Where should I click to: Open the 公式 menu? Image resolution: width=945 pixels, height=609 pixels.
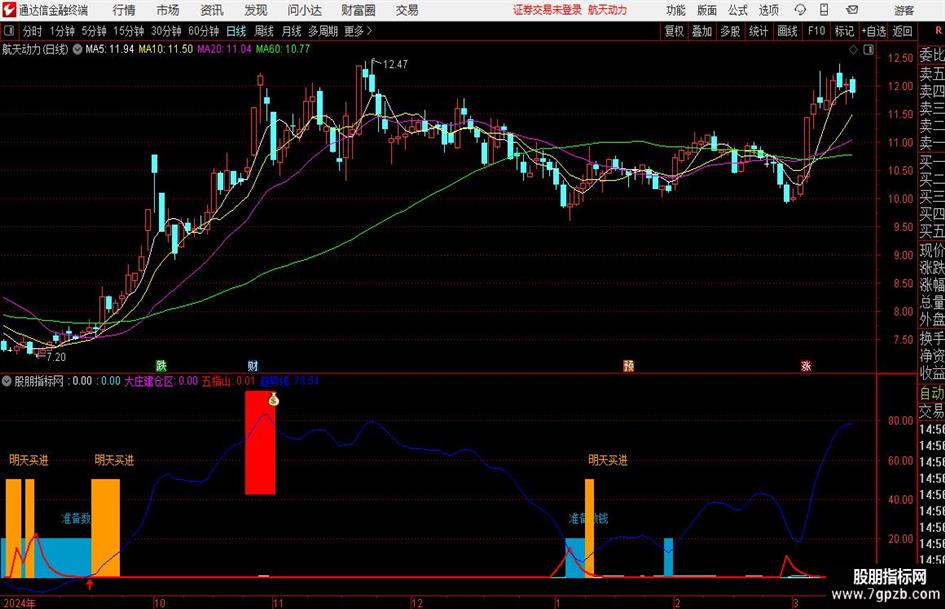point(738,10)
